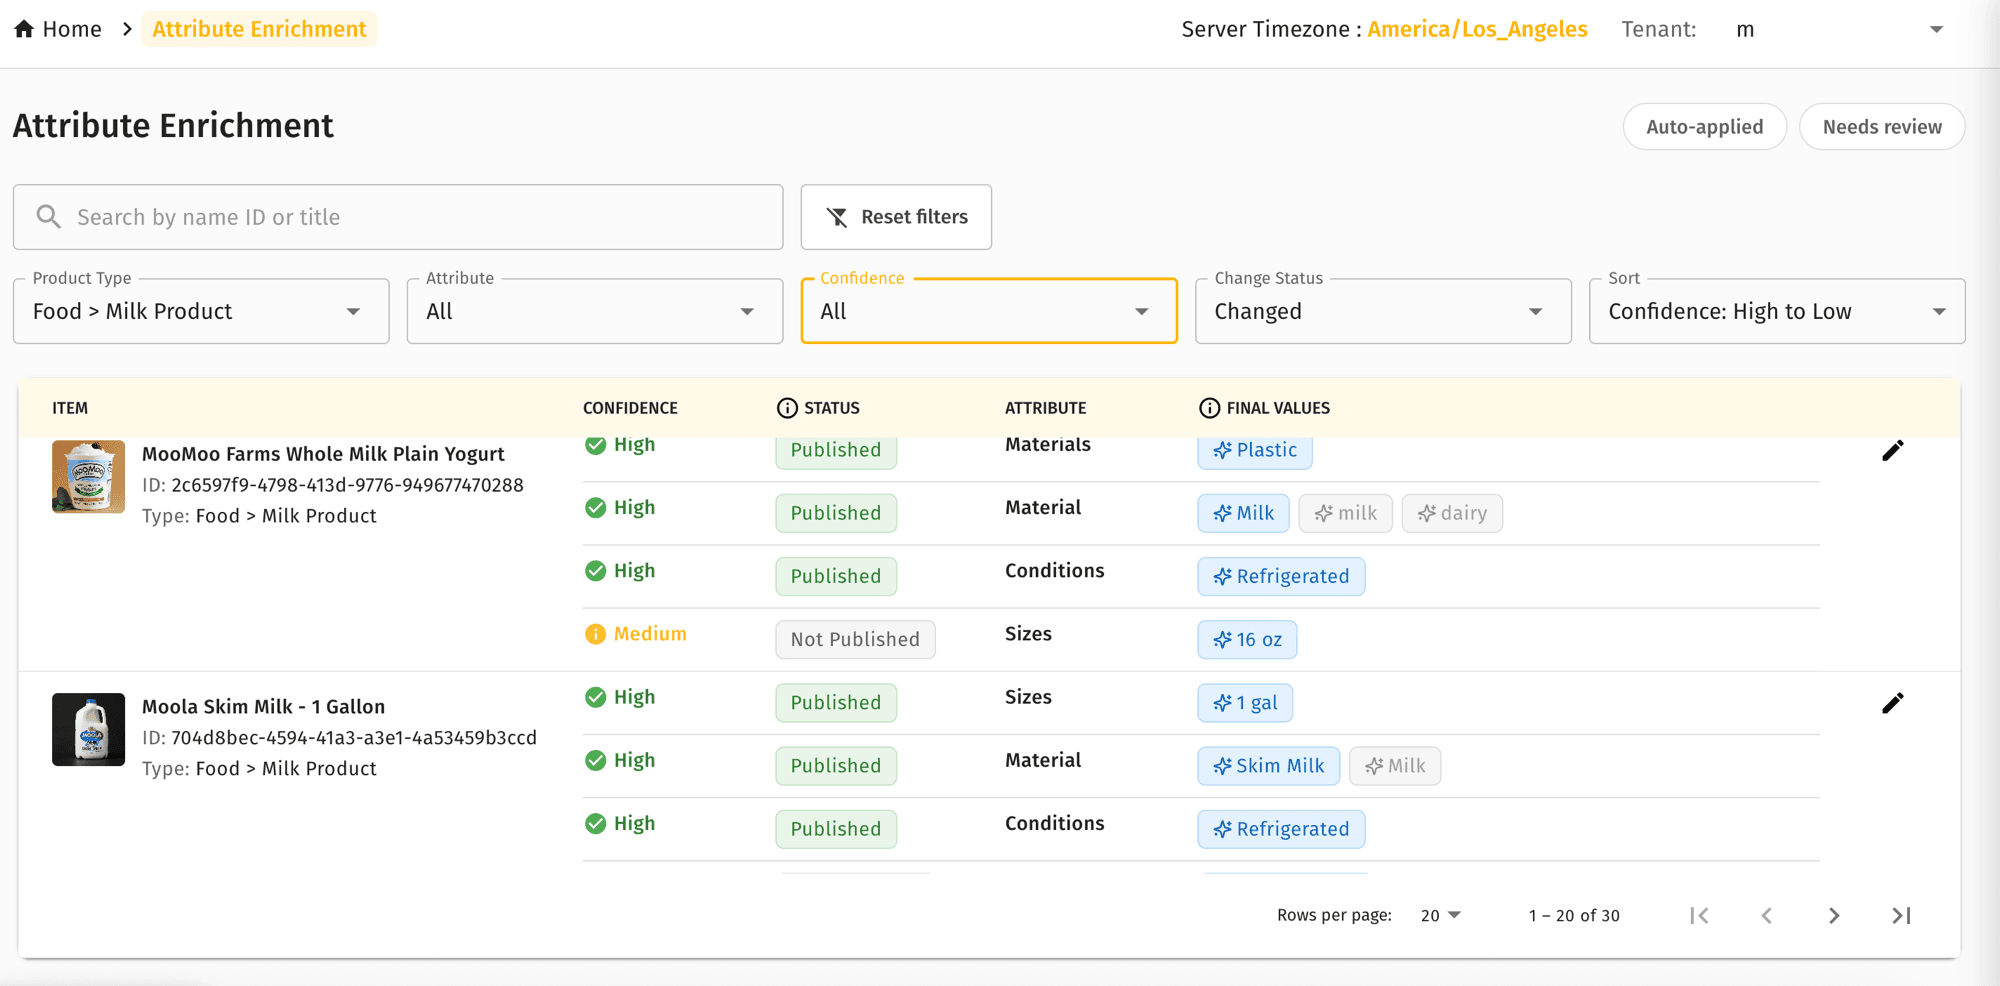Edit MooMoo Farms Yogurt with pencil icon
The image size is (2000, 986).
tap(1892, 451)
